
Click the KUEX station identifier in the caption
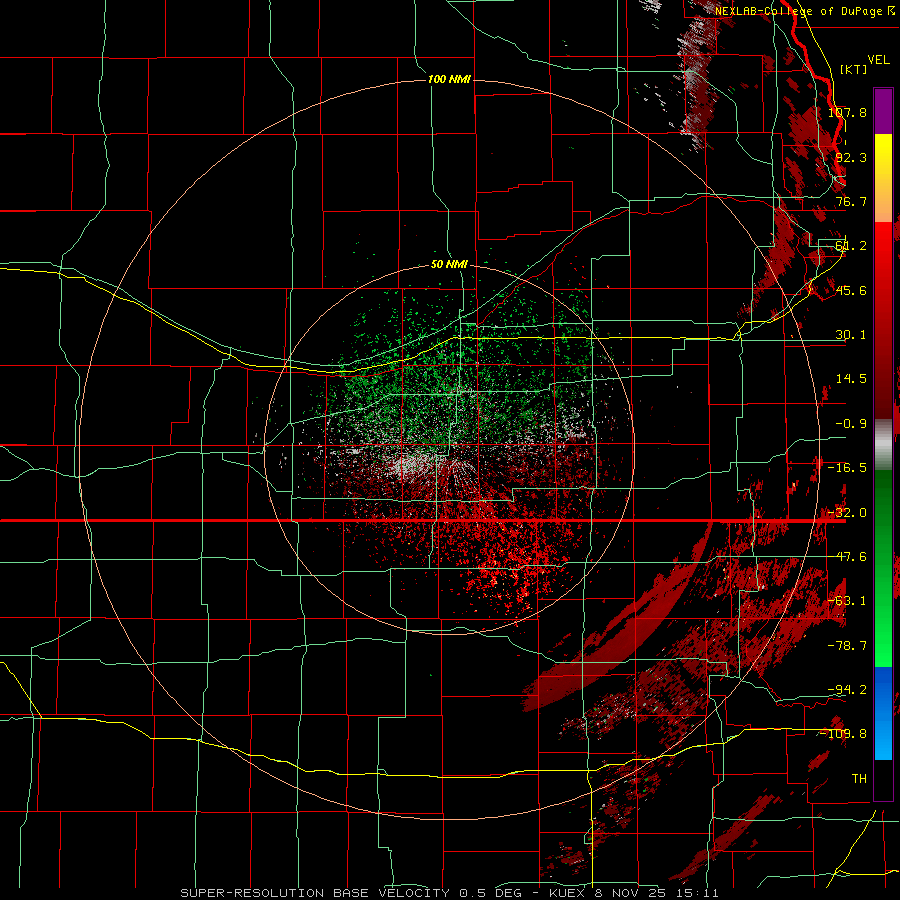(x=569, y=893)
